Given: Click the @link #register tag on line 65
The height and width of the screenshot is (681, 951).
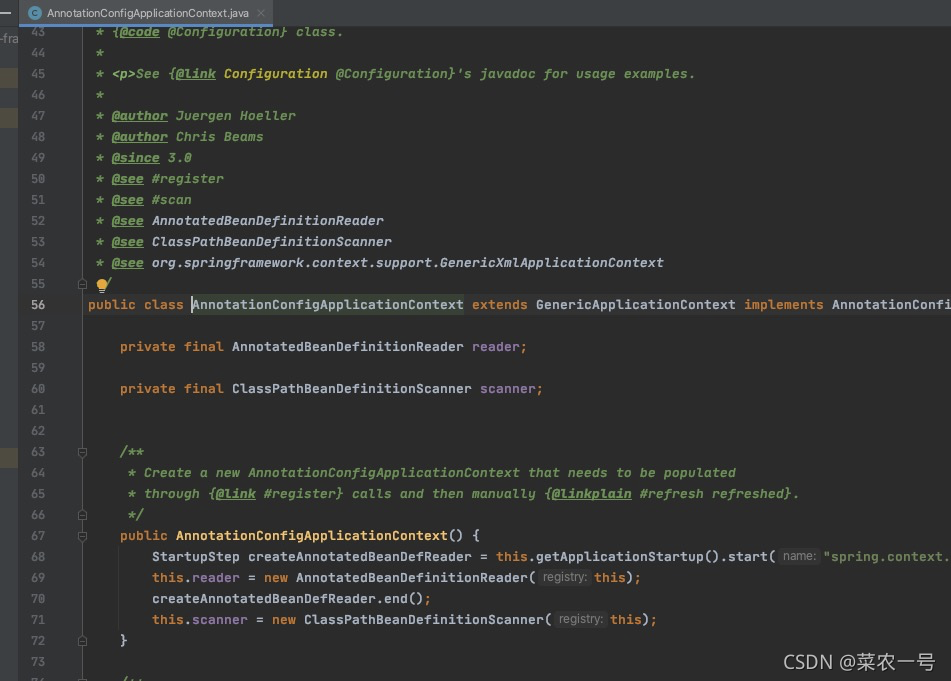Looking at the screenshot, I should tap(275, 494).
